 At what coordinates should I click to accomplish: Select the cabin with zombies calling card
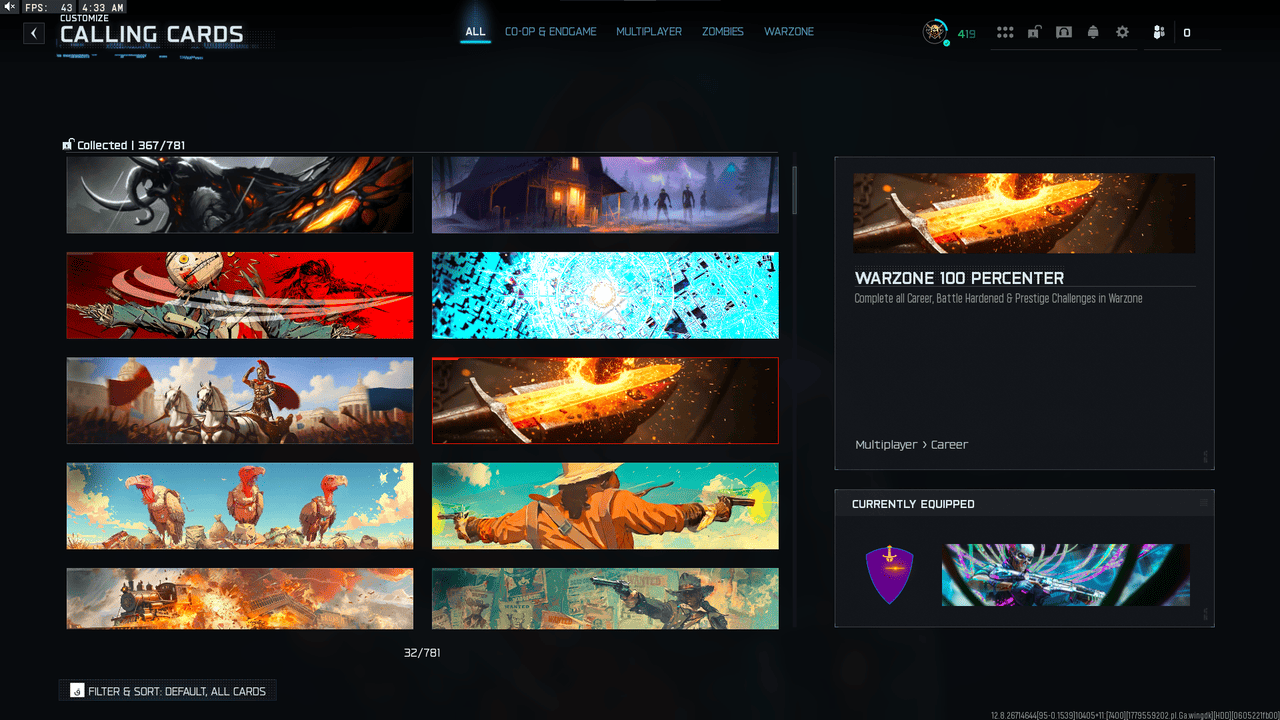tap(605, 194)
